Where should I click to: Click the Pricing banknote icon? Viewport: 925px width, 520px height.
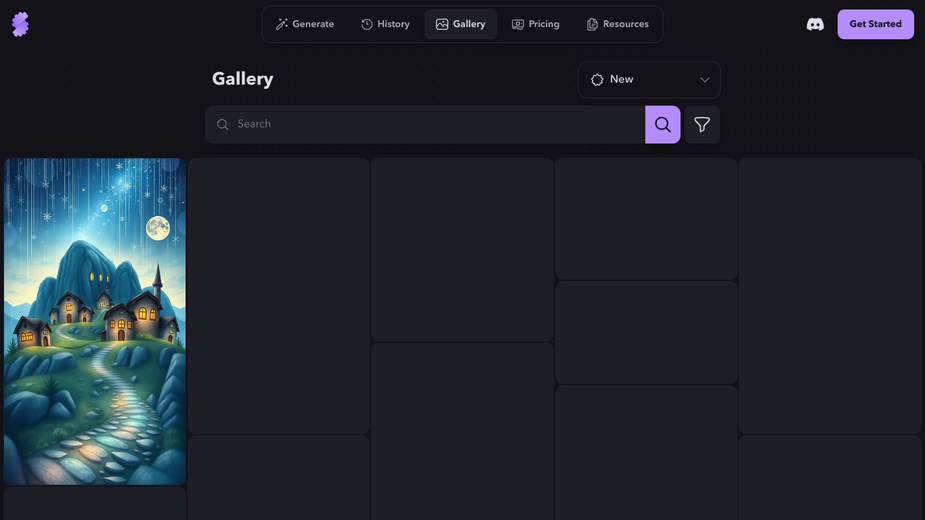(x=517, y=24)
